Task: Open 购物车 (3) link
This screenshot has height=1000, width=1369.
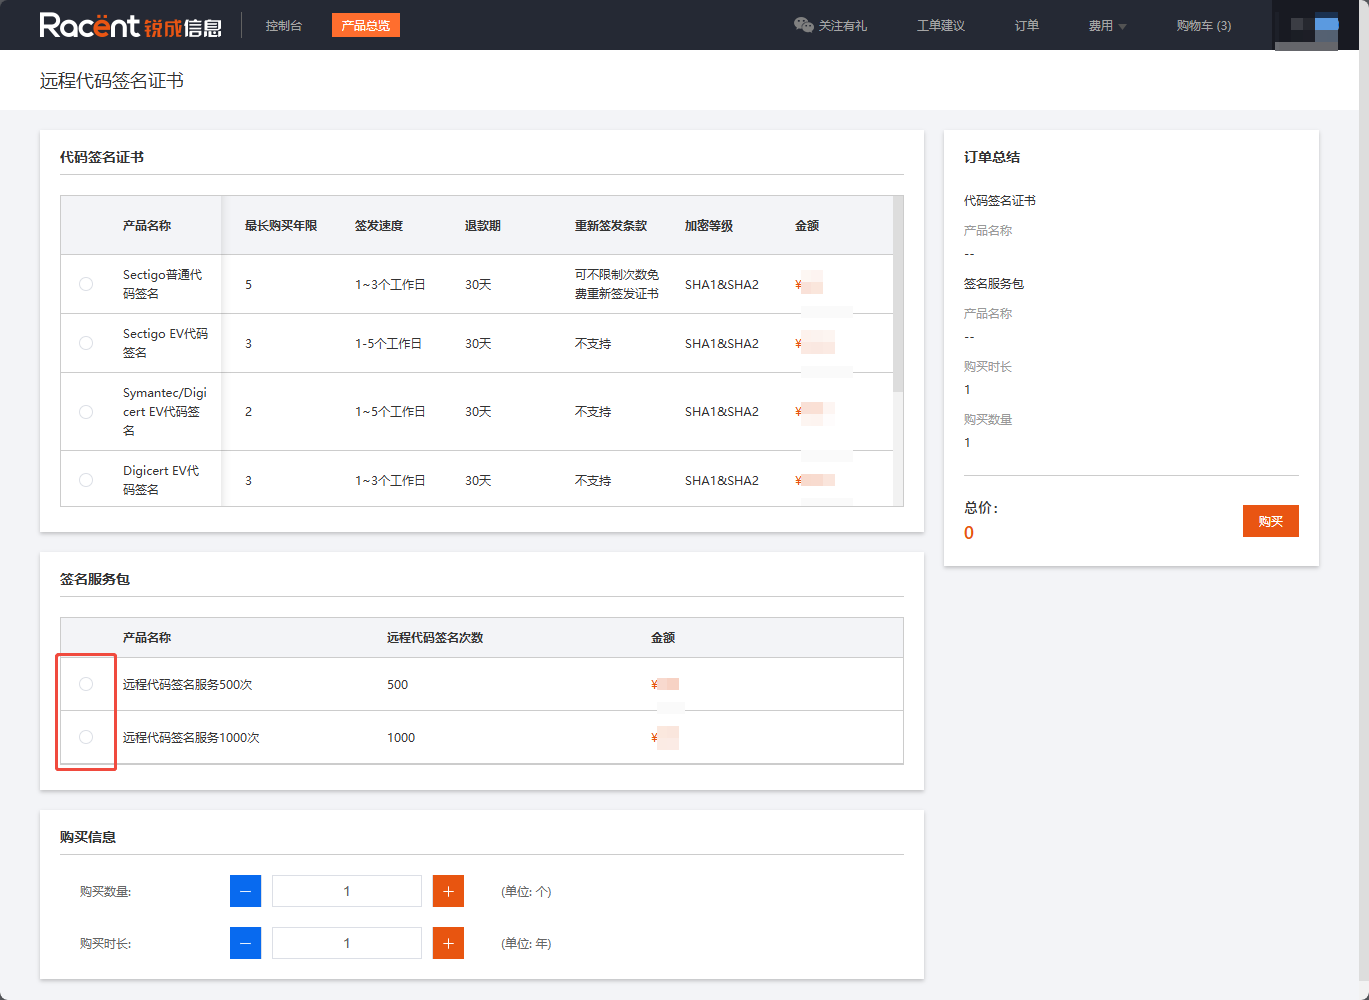Action: click(1203, 26)
